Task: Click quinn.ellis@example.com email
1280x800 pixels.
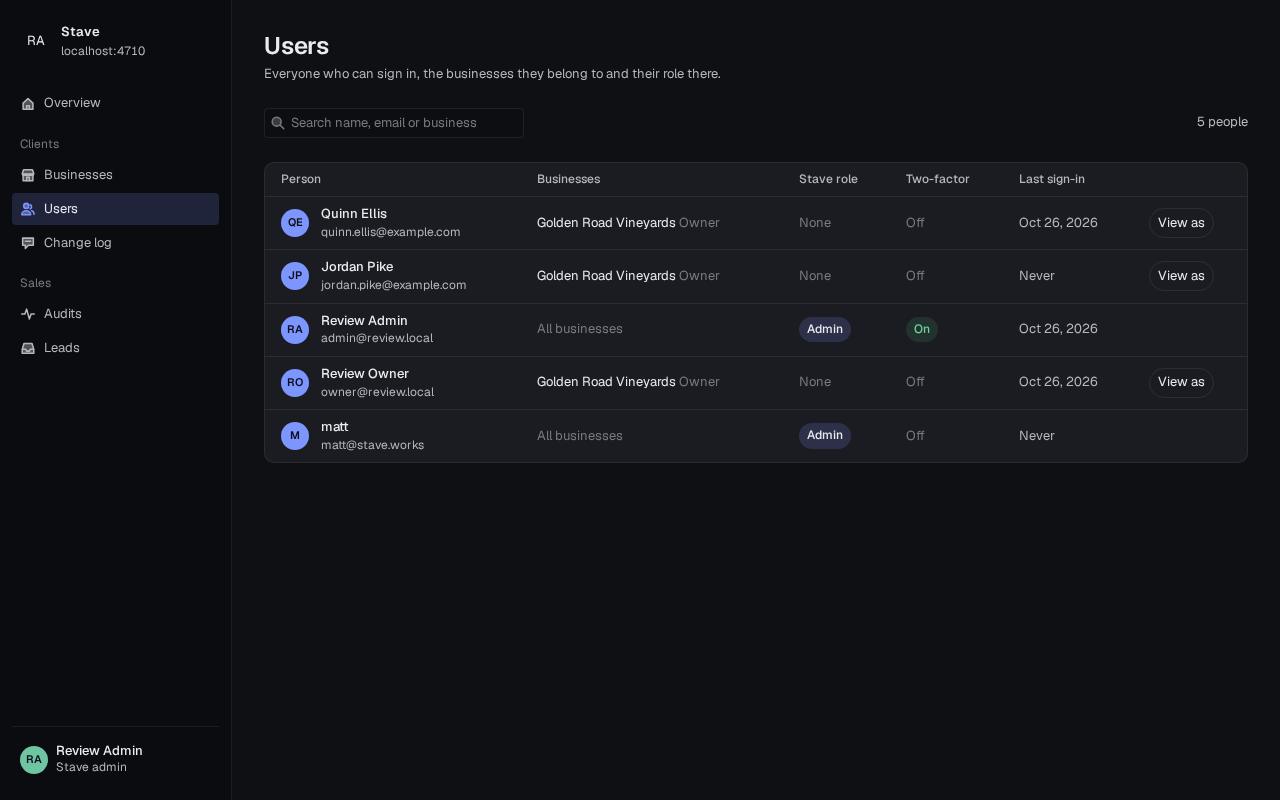Action: (391, 232)
